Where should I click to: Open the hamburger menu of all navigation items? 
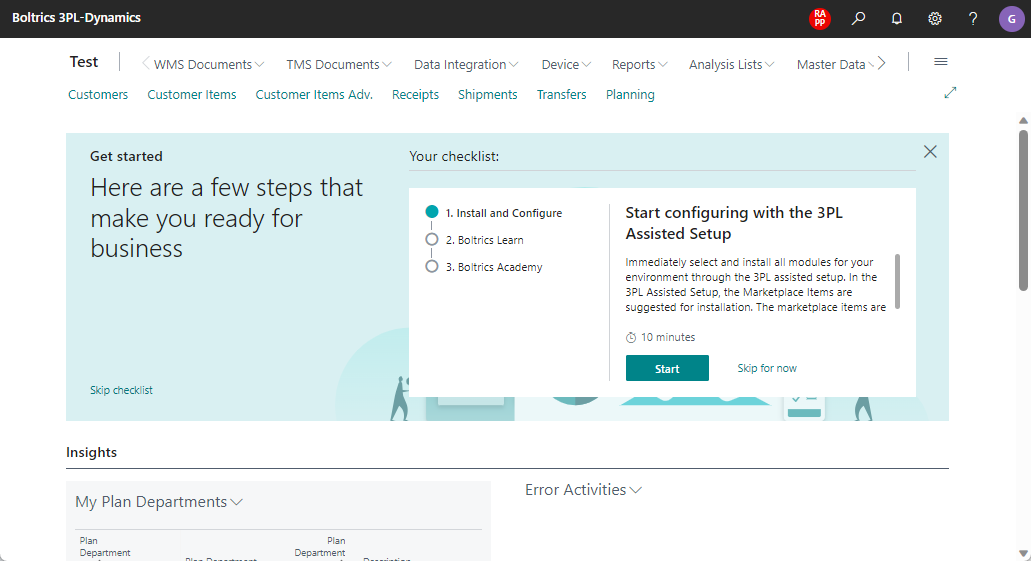pyautogui.click(x=940, y=62)
